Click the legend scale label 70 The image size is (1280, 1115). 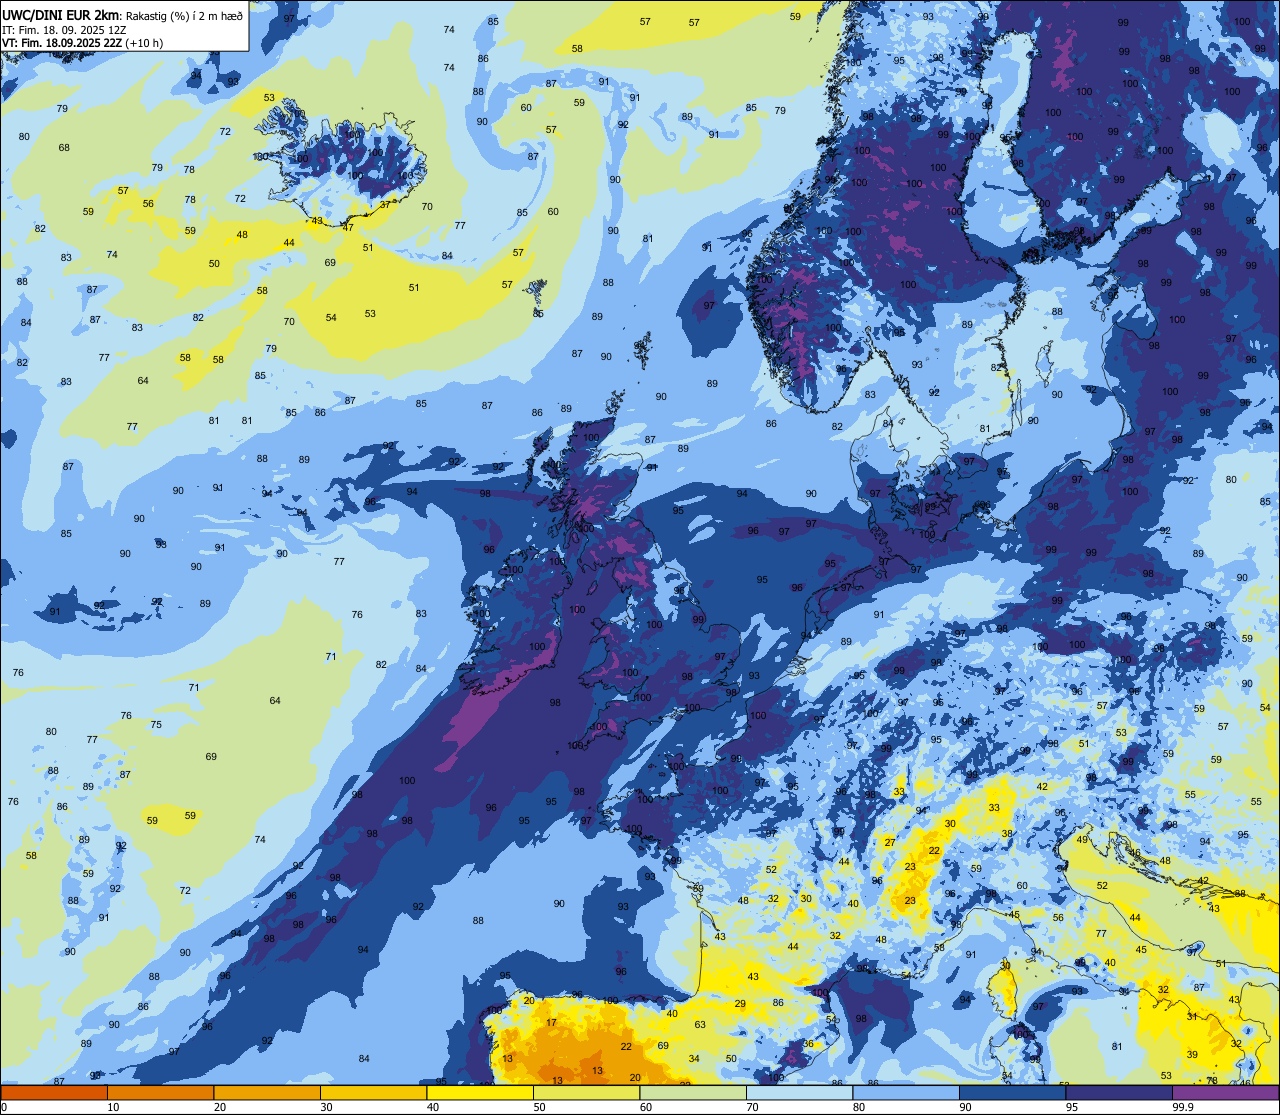tap(752, 1107)
